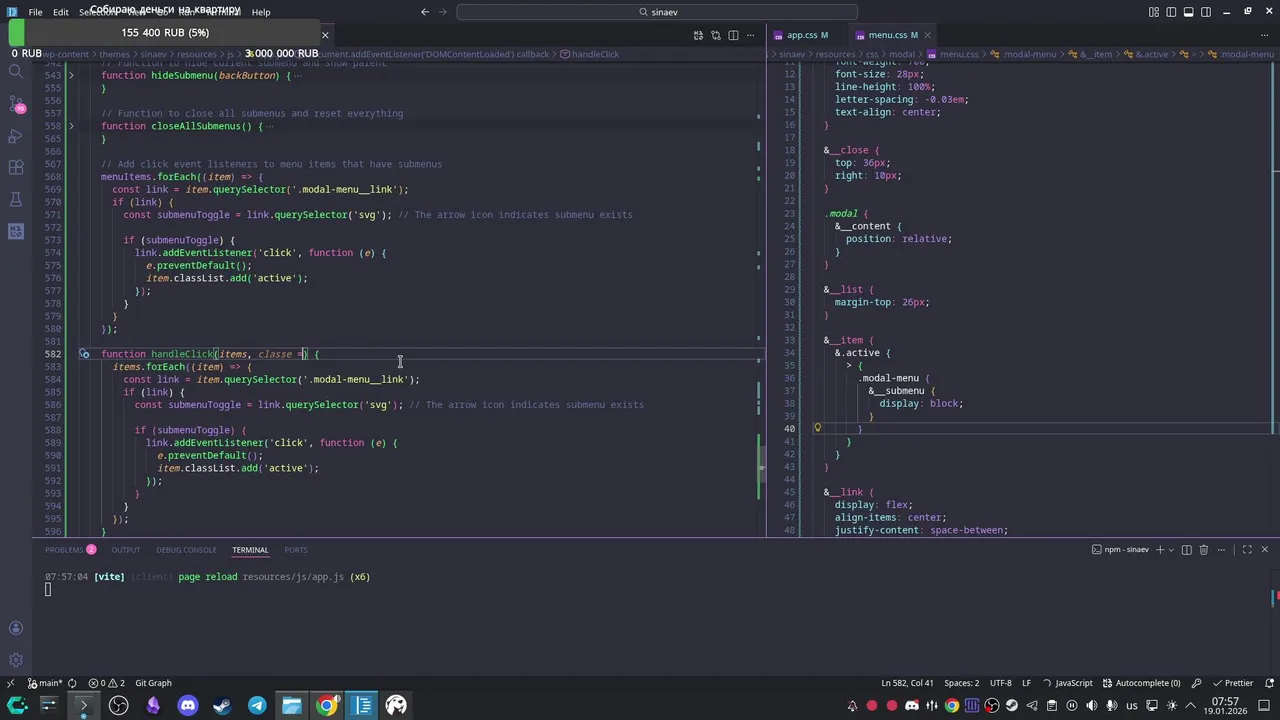1280x720 pixels.
Task: Click Customize Layout icon in title bar
Action: coord(1154,12)
